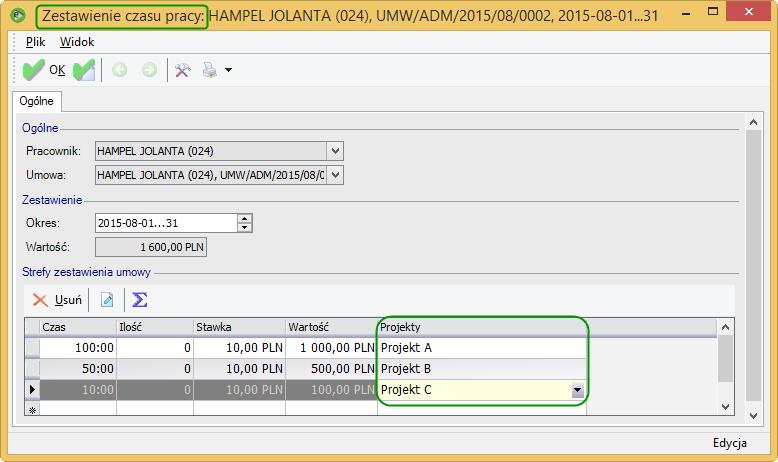Image resolution: width=778 pixels, height=462 pixels.
Task: Click the Wartość column header in table
Action: coord(331,327)
